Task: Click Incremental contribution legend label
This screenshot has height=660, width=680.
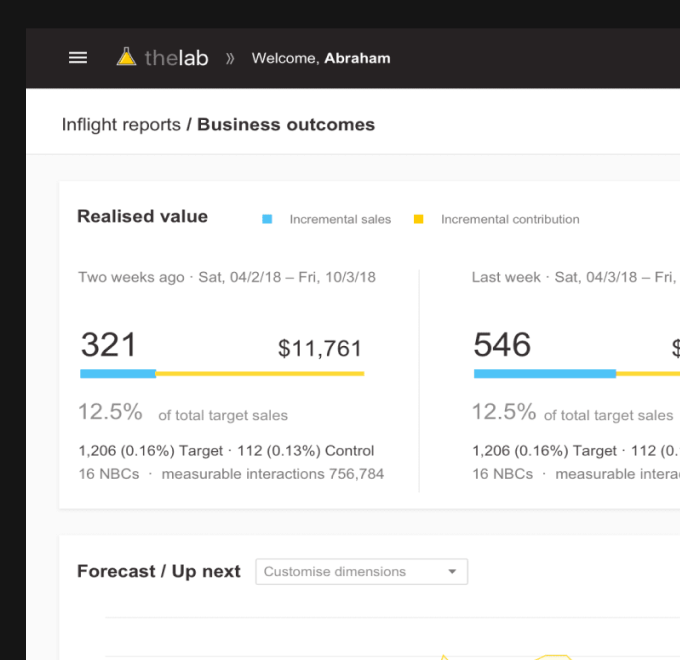Action: [x=510, y=219]
